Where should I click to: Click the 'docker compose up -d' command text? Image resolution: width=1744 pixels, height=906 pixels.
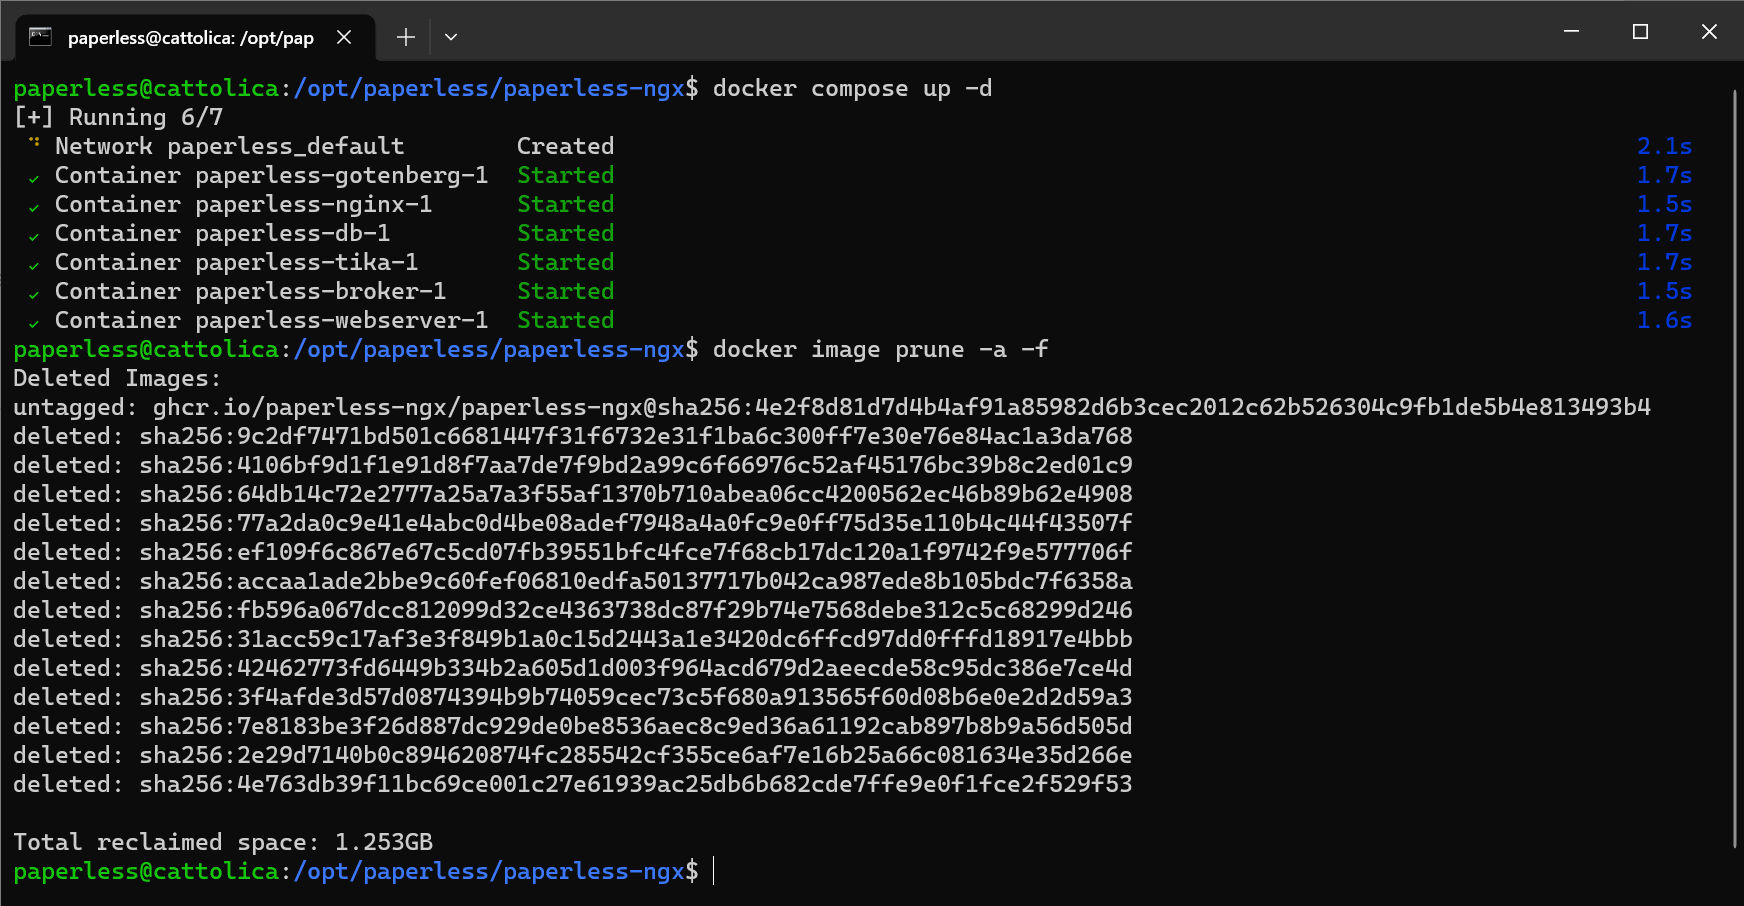point(852,88)
